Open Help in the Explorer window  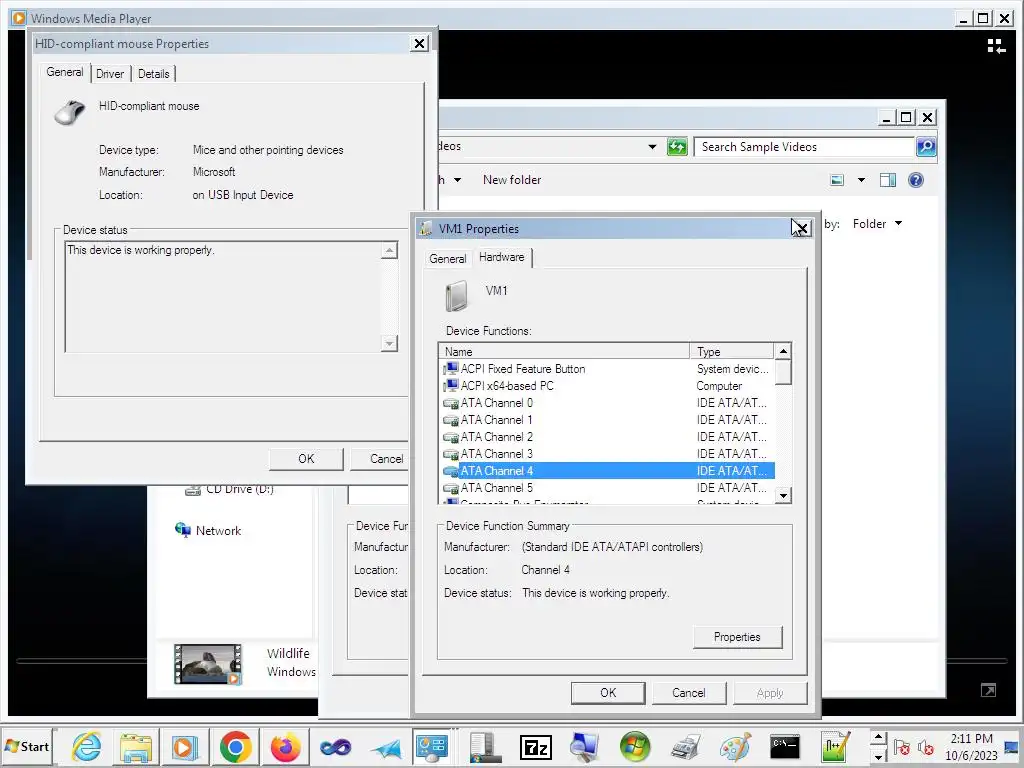click(916, 180)
